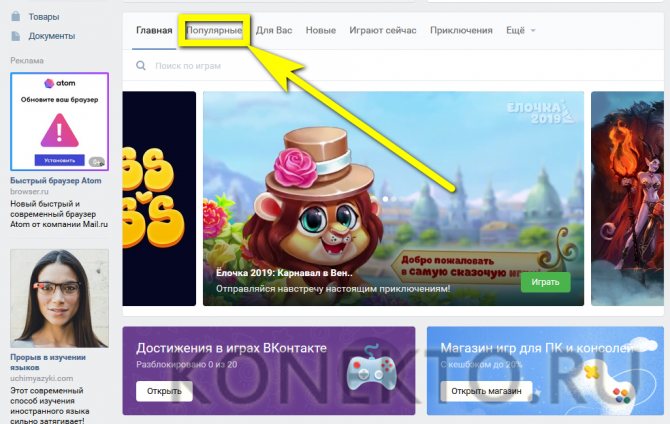Click the search magnifier icon
The image size is (670, 424).
141,66
